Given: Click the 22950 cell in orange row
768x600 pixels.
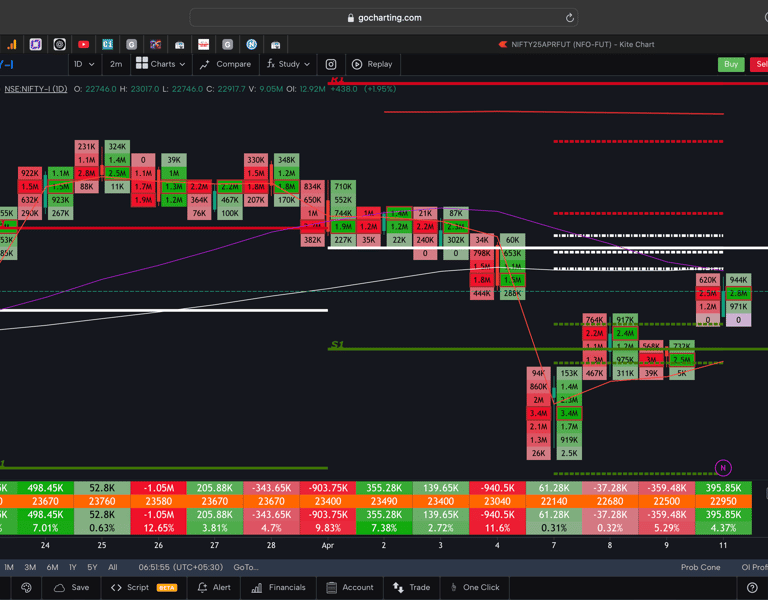Looking at the screenshot, I should (723, 501).
